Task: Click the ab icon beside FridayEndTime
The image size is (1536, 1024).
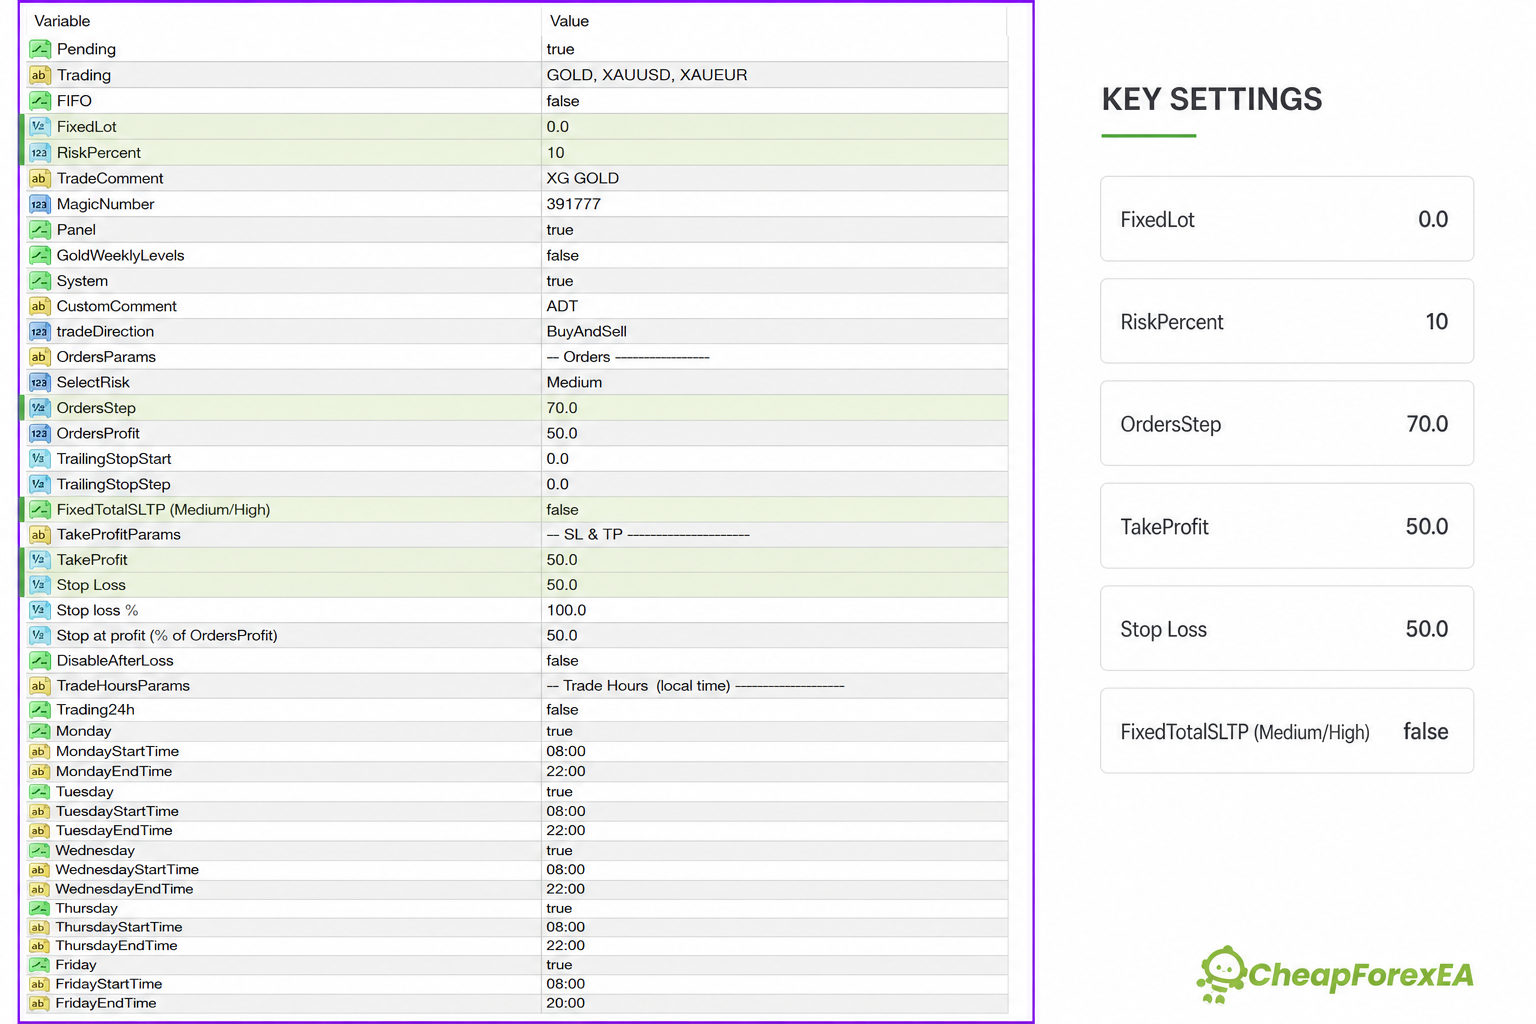Action: (x=38, y=1003)
